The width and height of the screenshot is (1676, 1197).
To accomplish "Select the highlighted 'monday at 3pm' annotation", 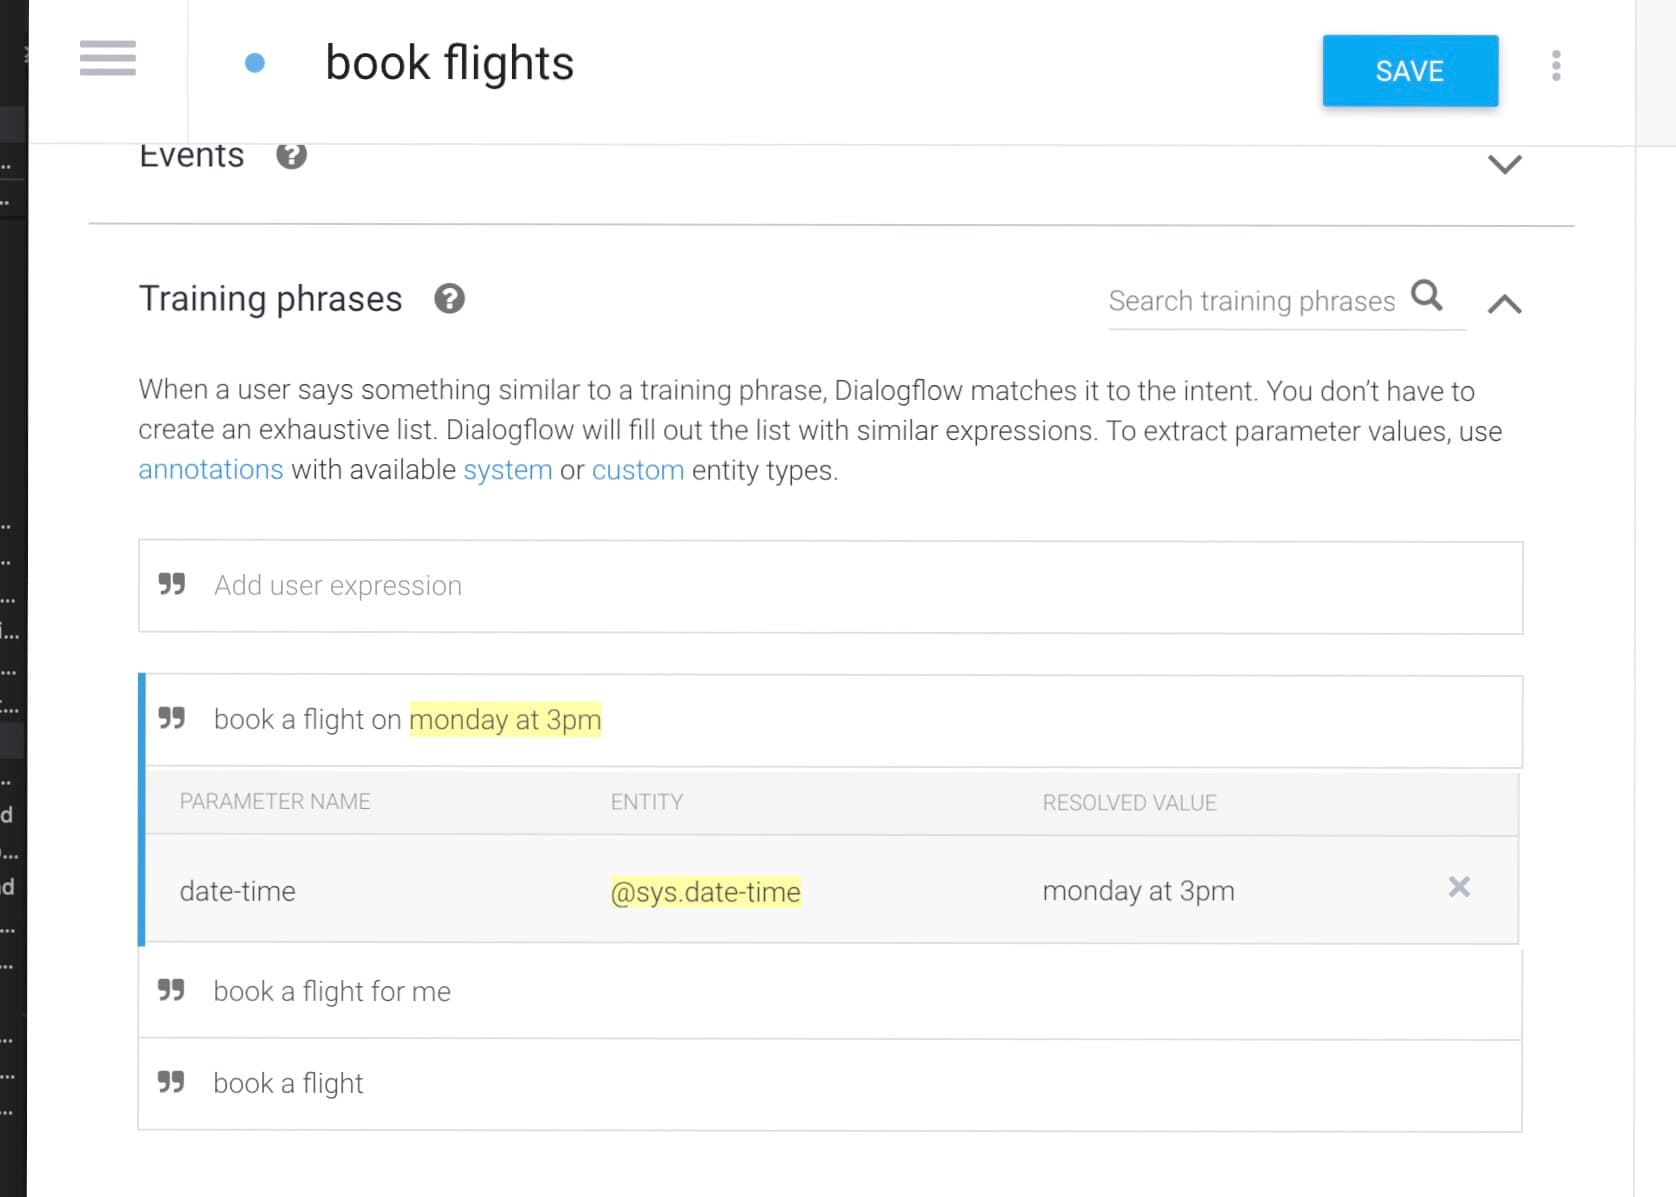I will click(x=505, y=719).
